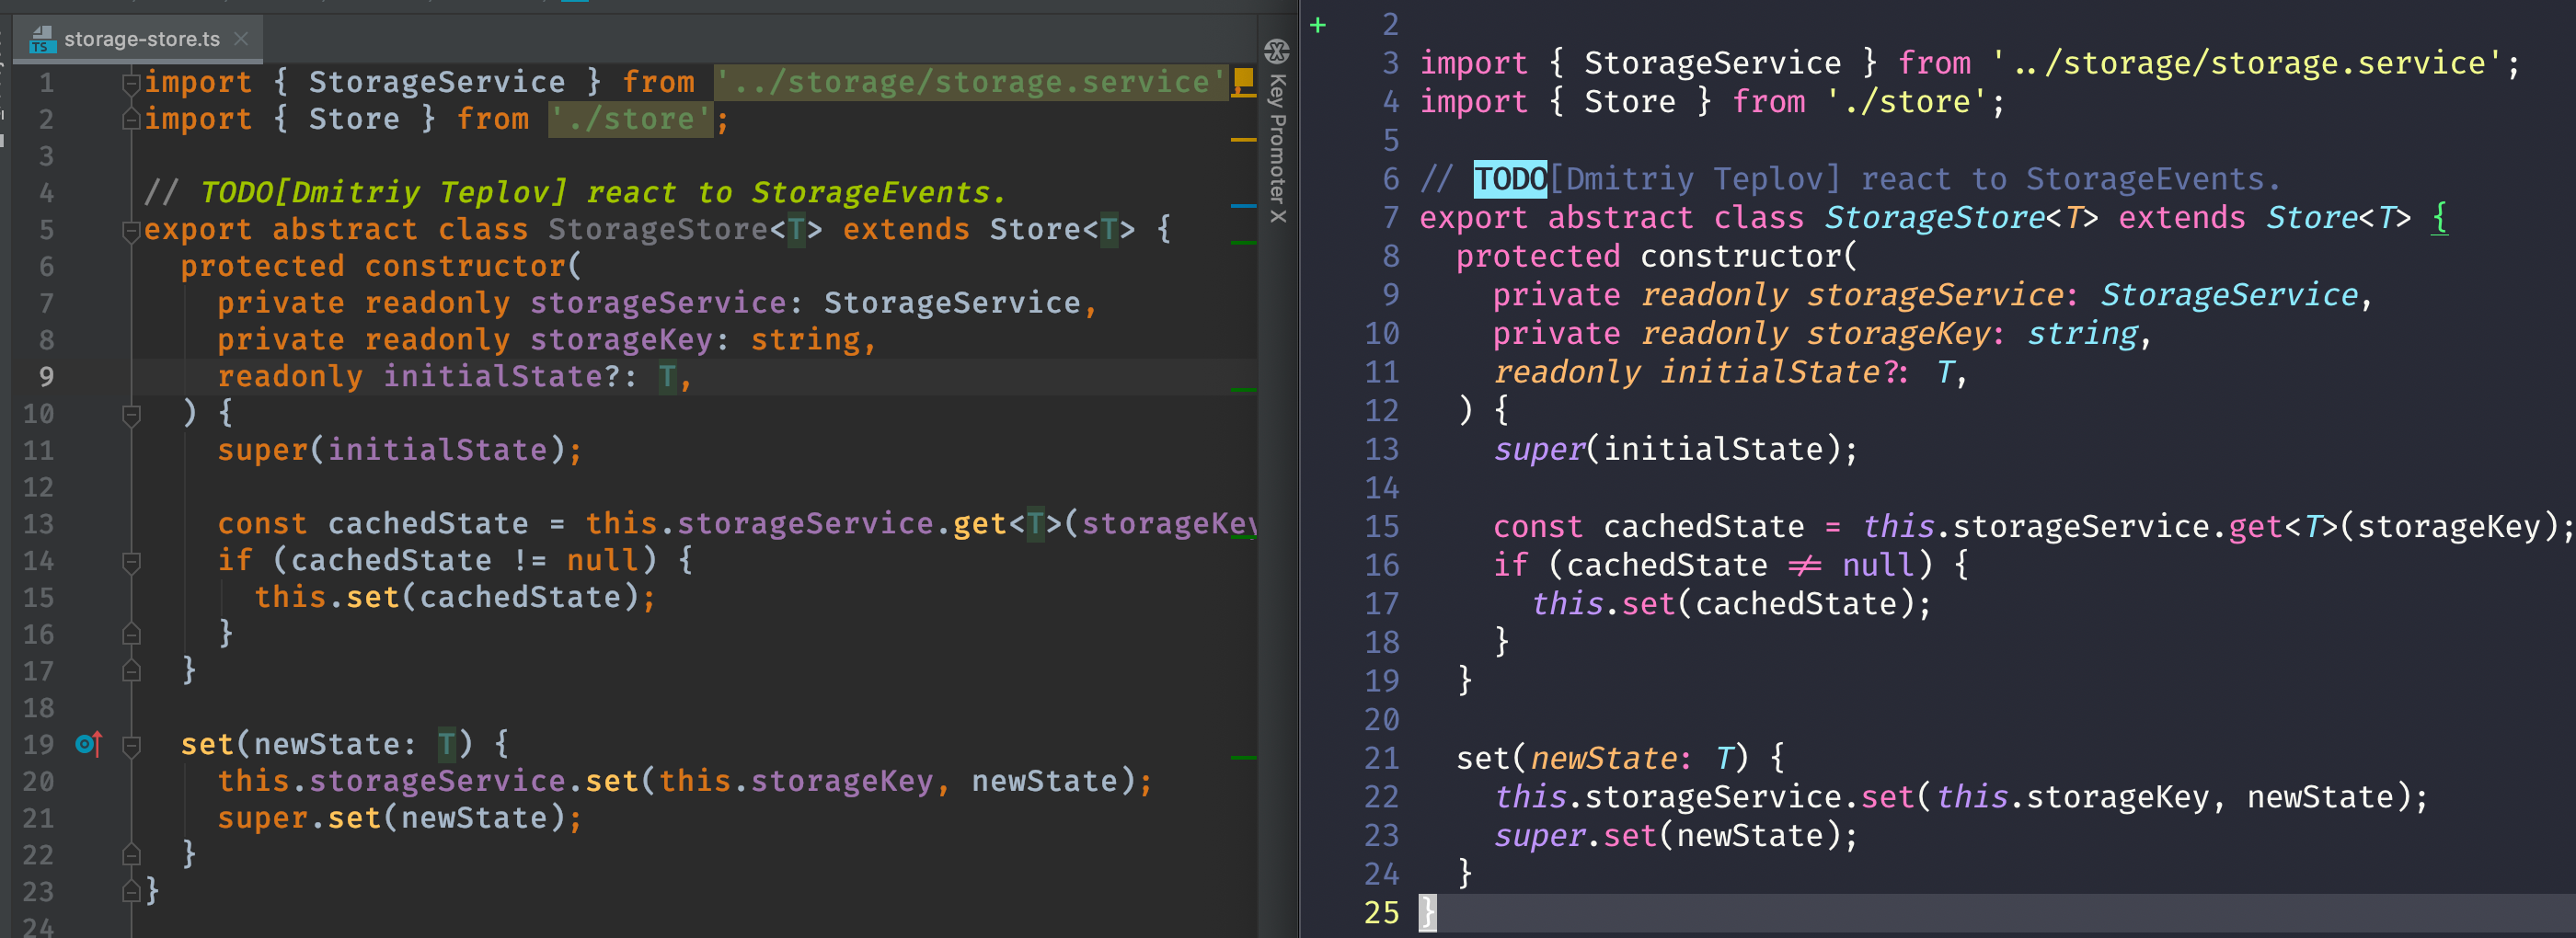Click StorageStore class name in right editor

1935,217
